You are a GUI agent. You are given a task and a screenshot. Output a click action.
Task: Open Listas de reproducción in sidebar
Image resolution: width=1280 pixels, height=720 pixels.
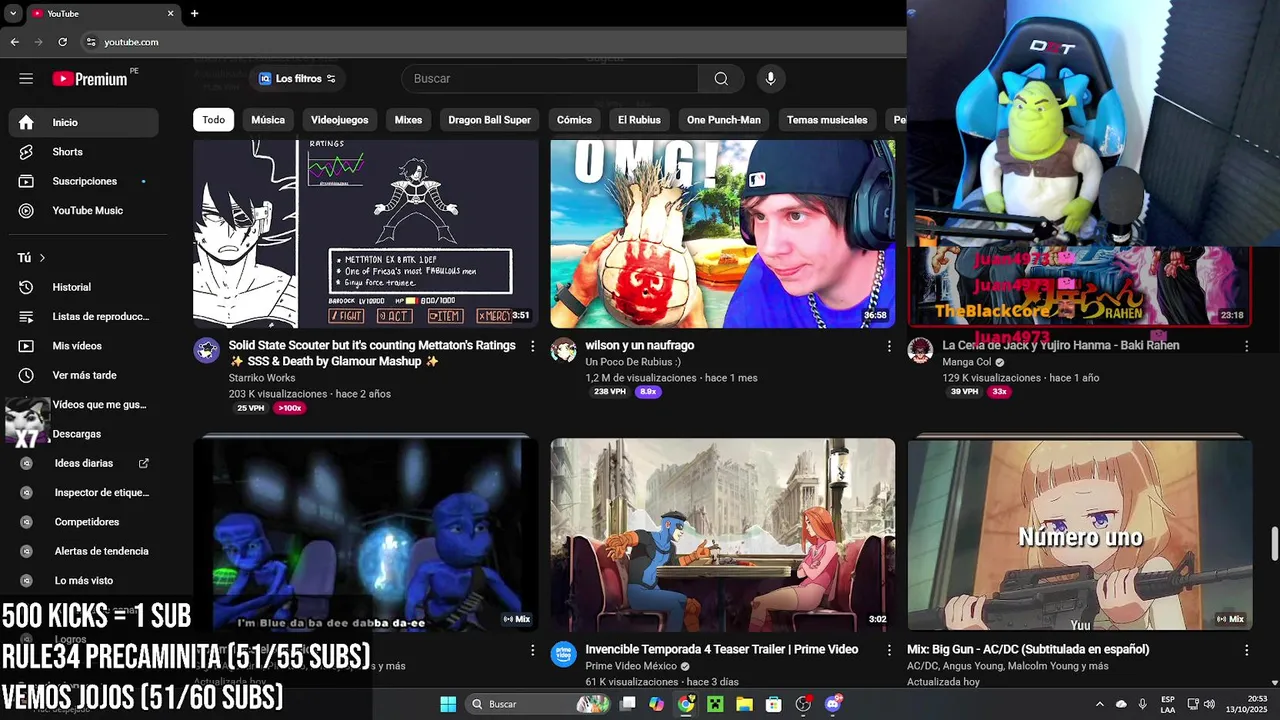84,317
